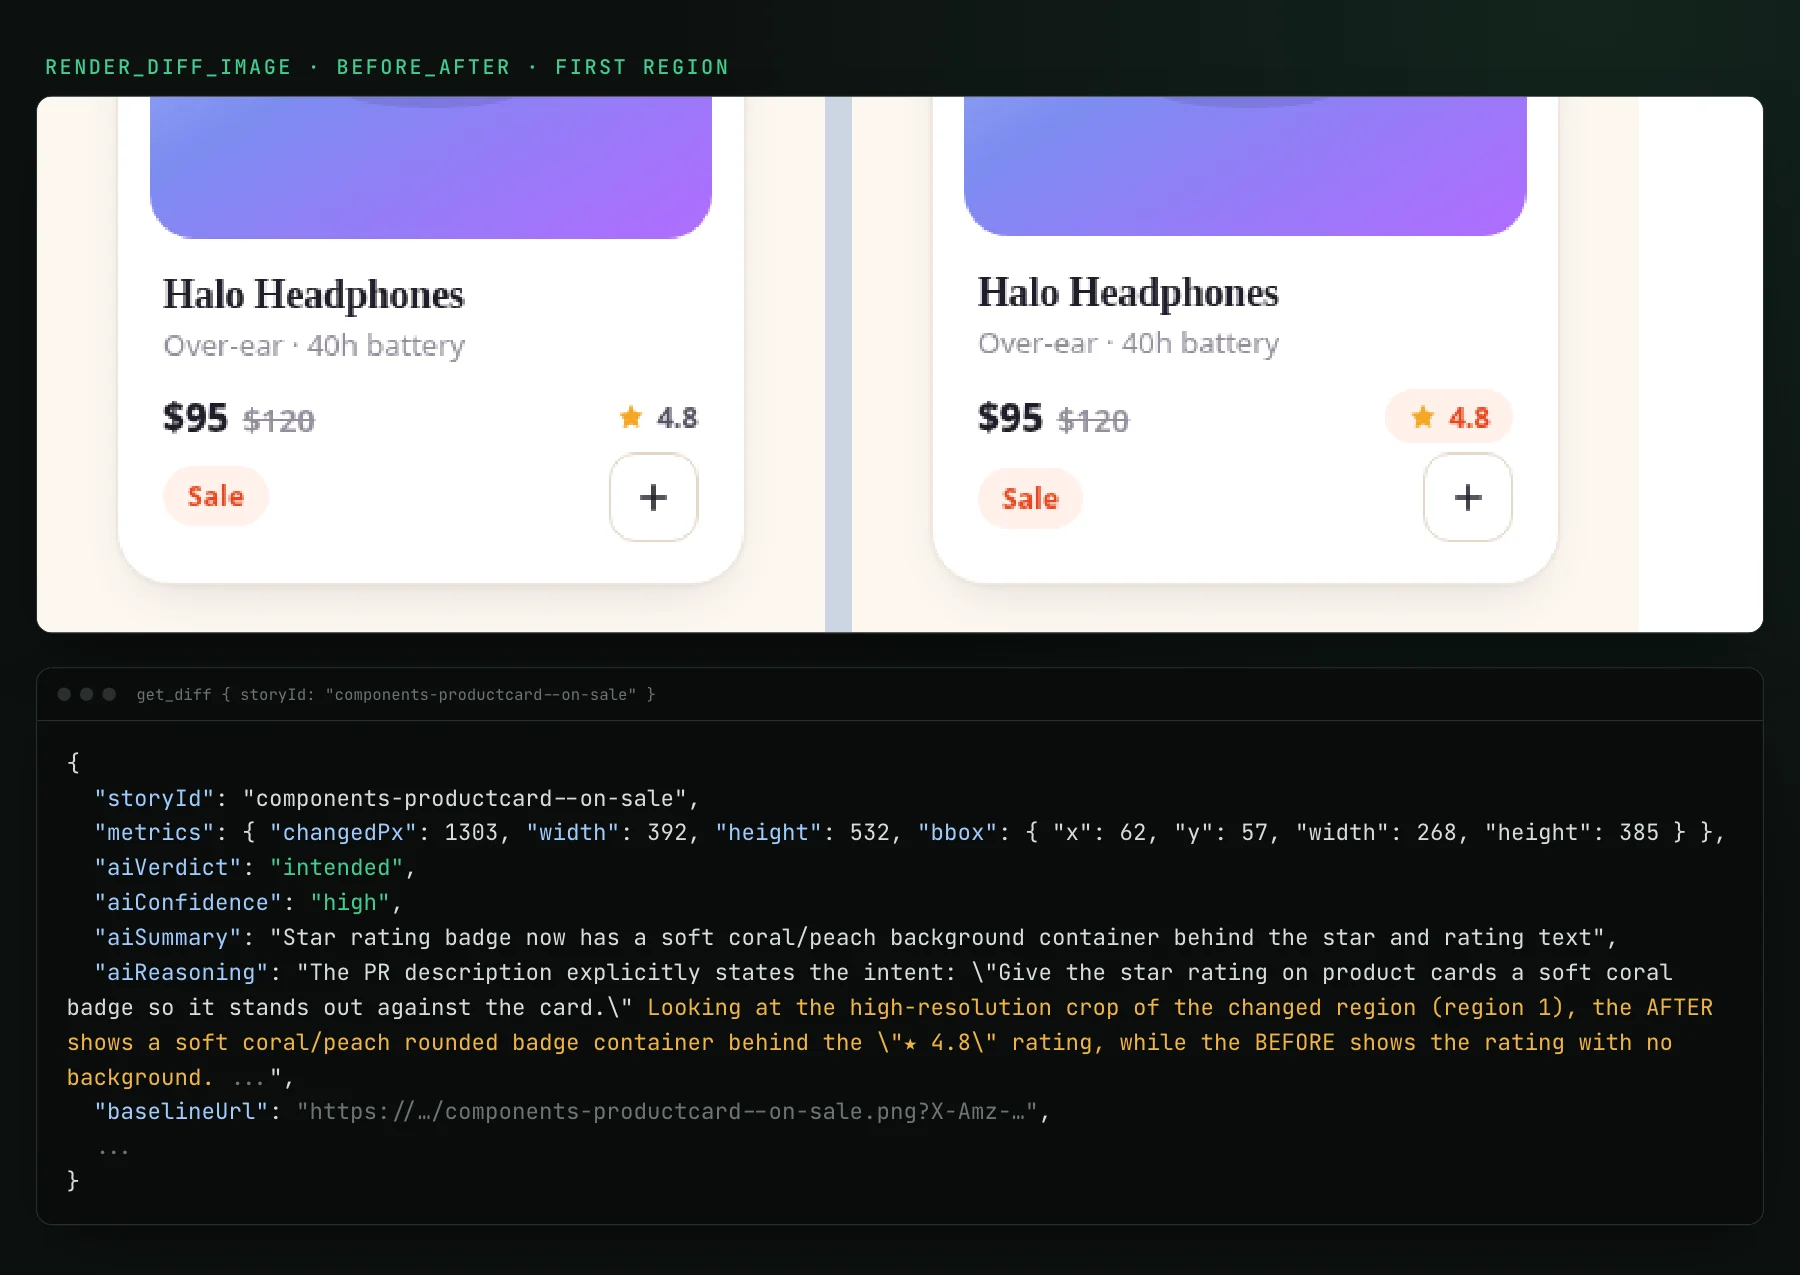Screen dimensions: 1800x1275
Task: Click the struck-through $120 on after card
Action: point(1093,421)
